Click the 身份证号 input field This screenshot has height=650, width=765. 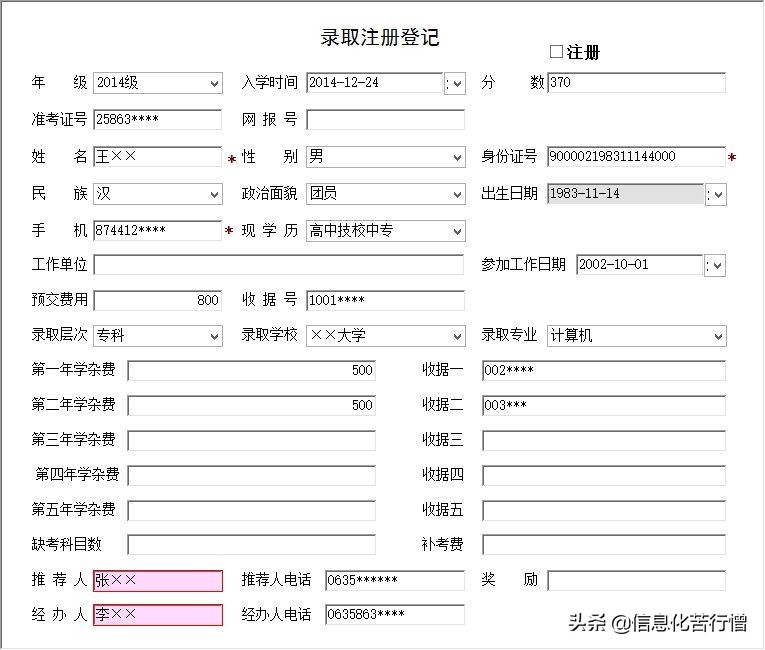[x=637, y=157]
